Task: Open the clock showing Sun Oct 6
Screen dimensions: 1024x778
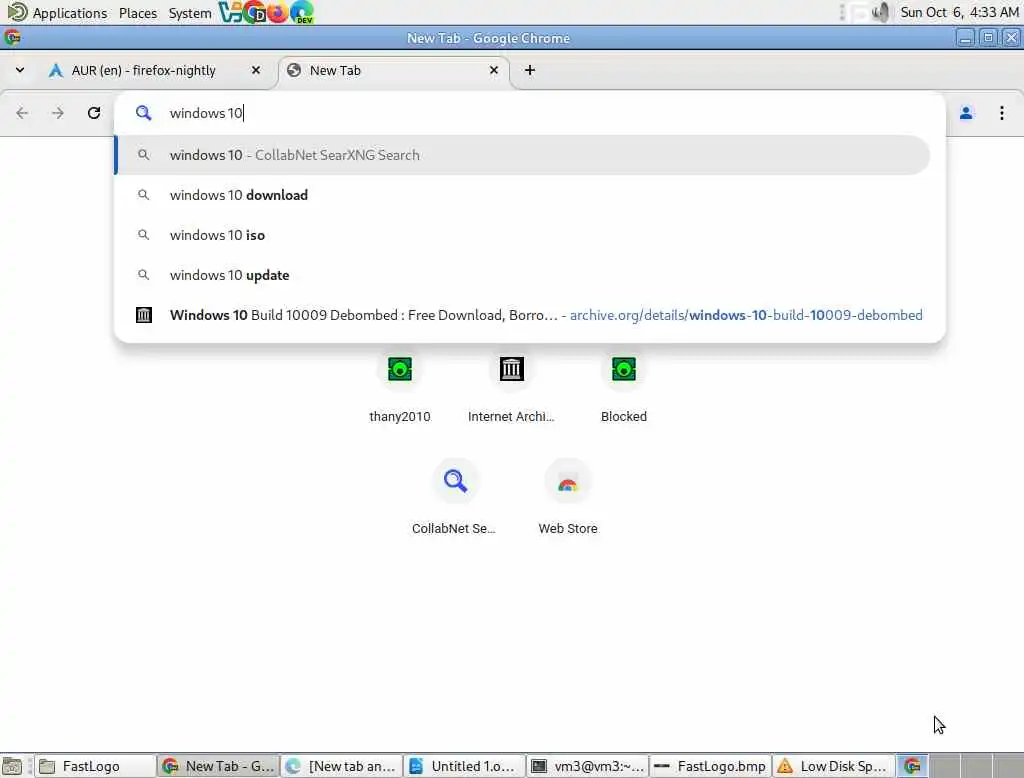Action: pos(959,12)
